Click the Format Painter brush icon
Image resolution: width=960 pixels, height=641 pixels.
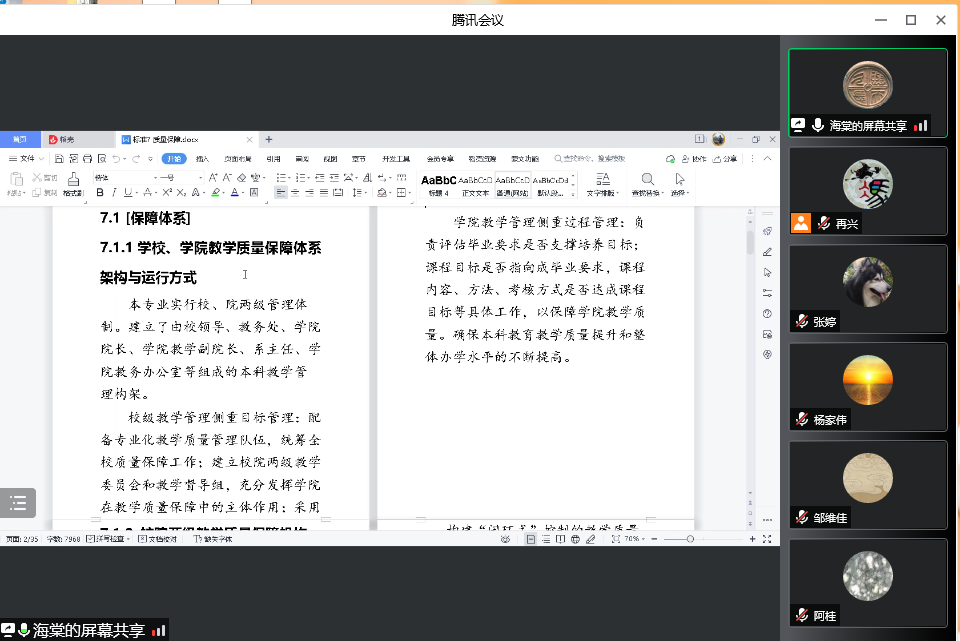[73, 180]
